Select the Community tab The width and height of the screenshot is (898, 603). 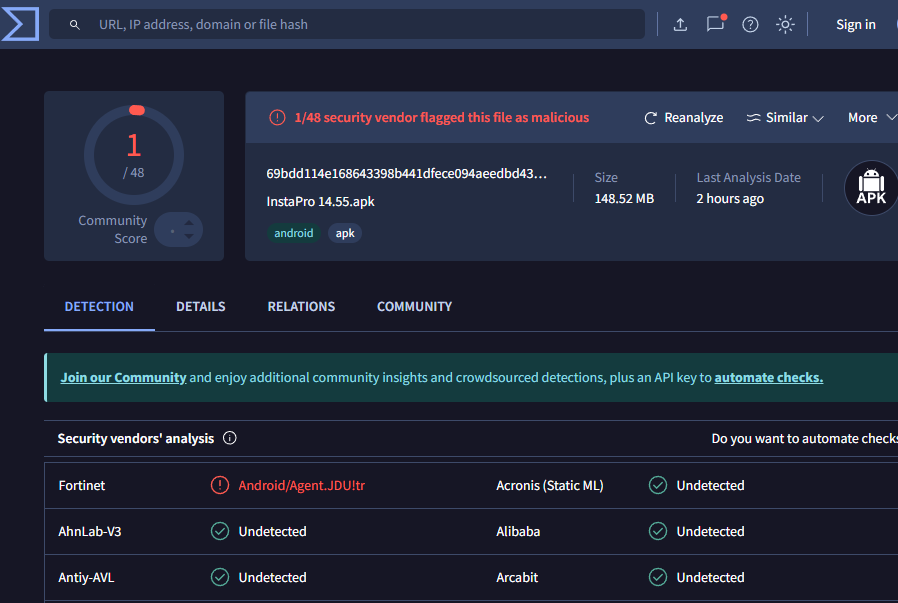click(414, 307)
